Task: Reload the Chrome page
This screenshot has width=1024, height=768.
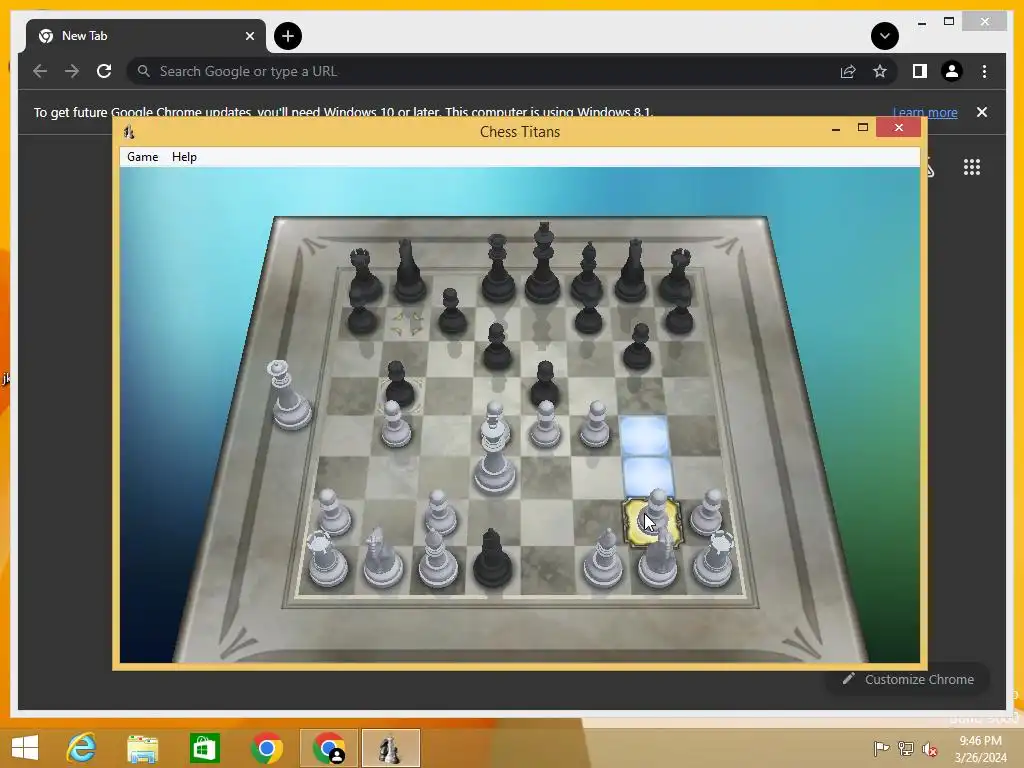Action: pos(104,71)
